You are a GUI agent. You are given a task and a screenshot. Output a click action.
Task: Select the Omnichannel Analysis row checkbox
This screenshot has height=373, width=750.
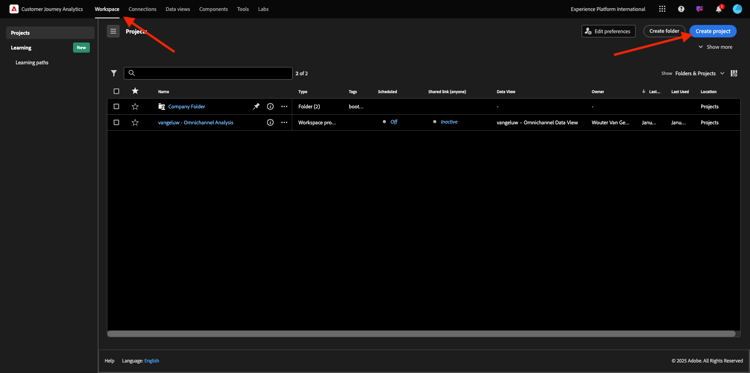tap(116, 122)
